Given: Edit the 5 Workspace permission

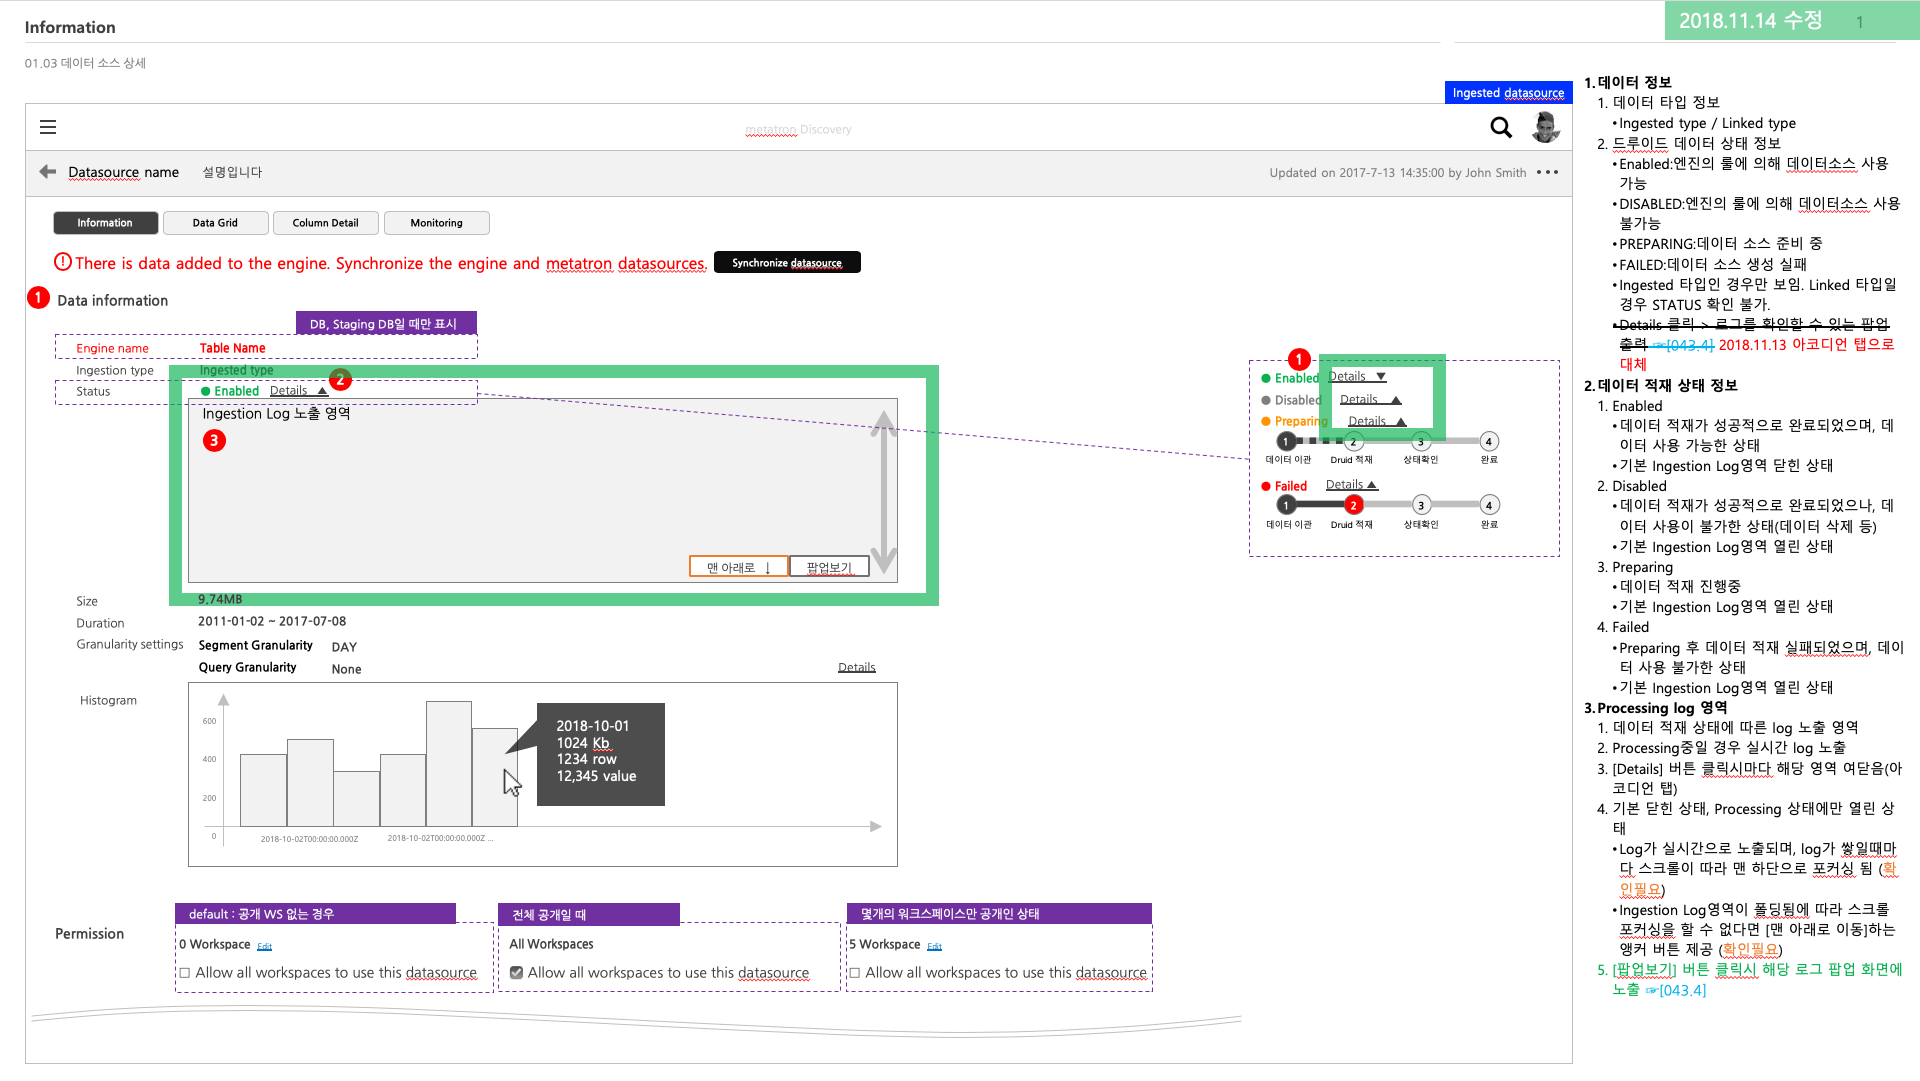Looking at the screenshot, I should tap(934, 946).
